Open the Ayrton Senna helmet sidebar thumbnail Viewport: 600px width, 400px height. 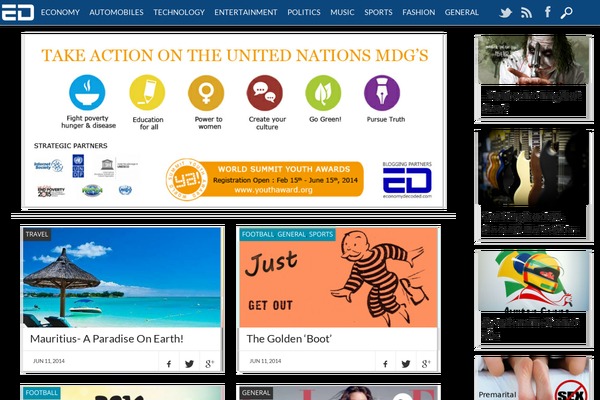[533, 281]
